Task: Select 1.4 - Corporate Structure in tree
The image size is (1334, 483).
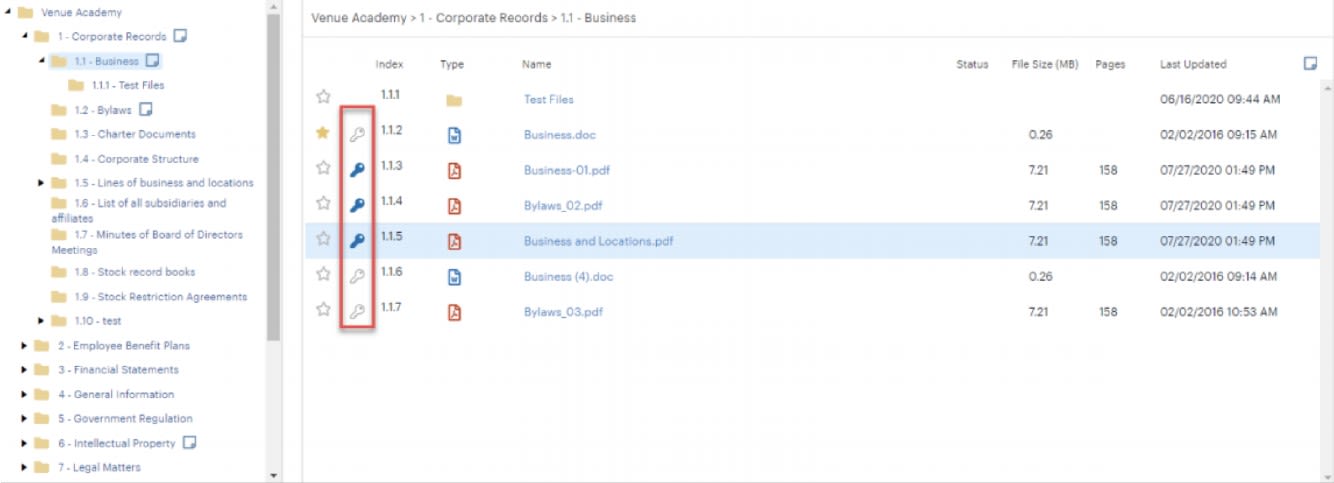Action: (136, 159)
